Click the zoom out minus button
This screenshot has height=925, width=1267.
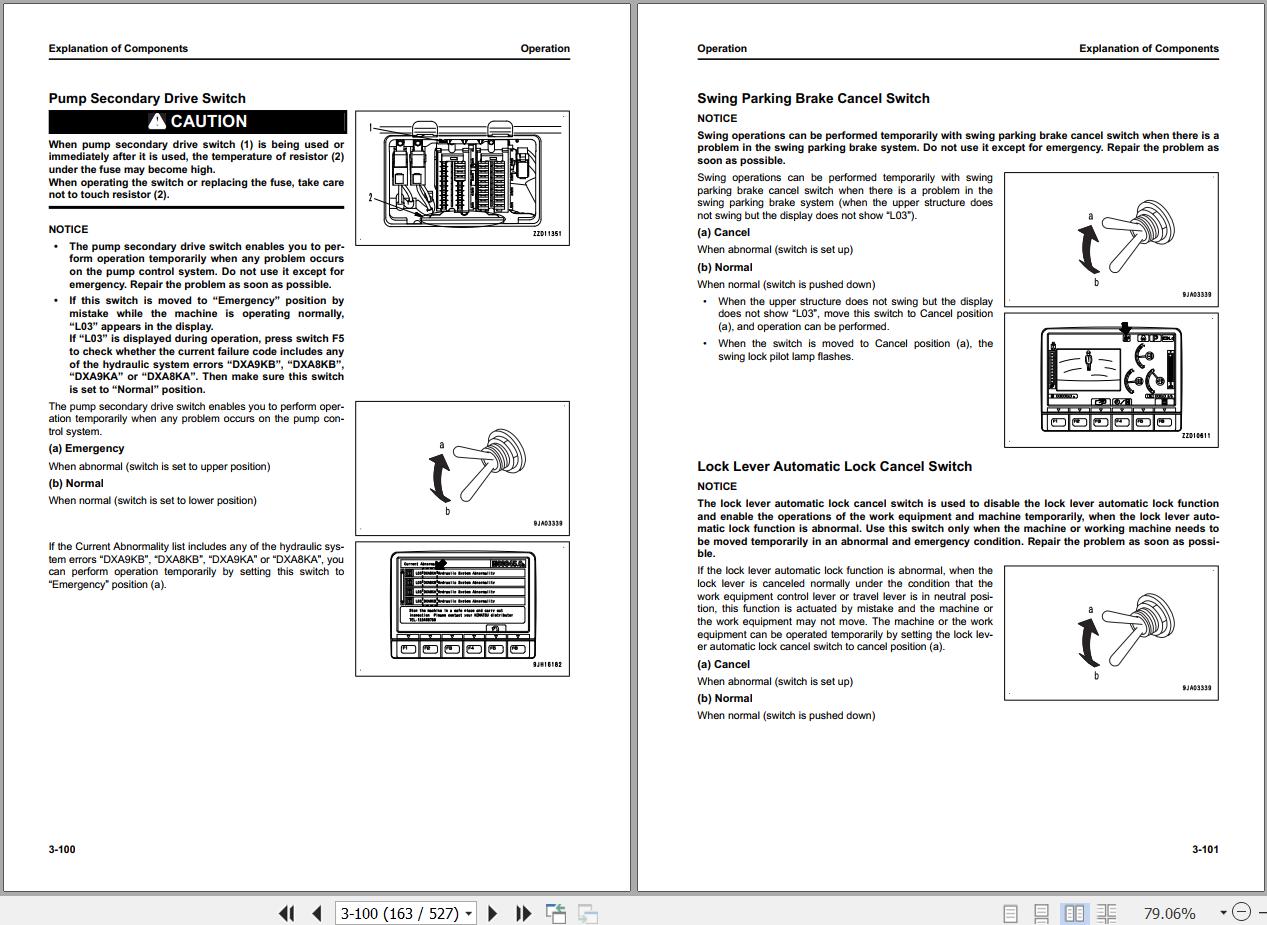point(1241,912)
